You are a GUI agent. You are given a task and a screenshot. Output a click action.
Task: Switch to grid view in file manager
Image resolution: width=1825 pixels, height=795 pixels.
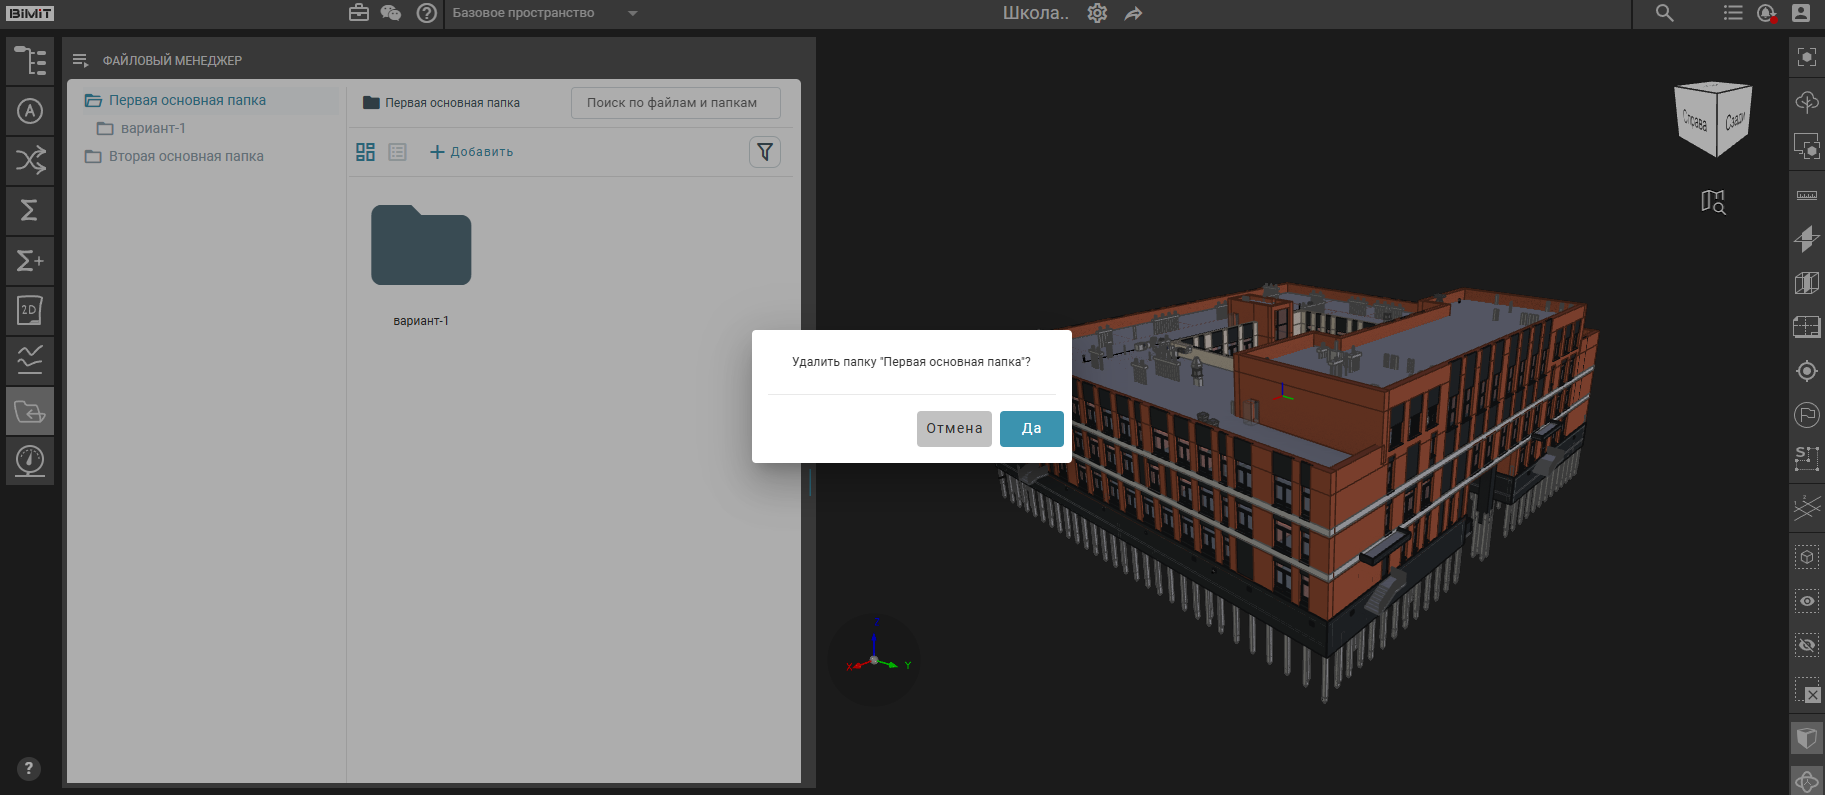[x=365, y=152]
